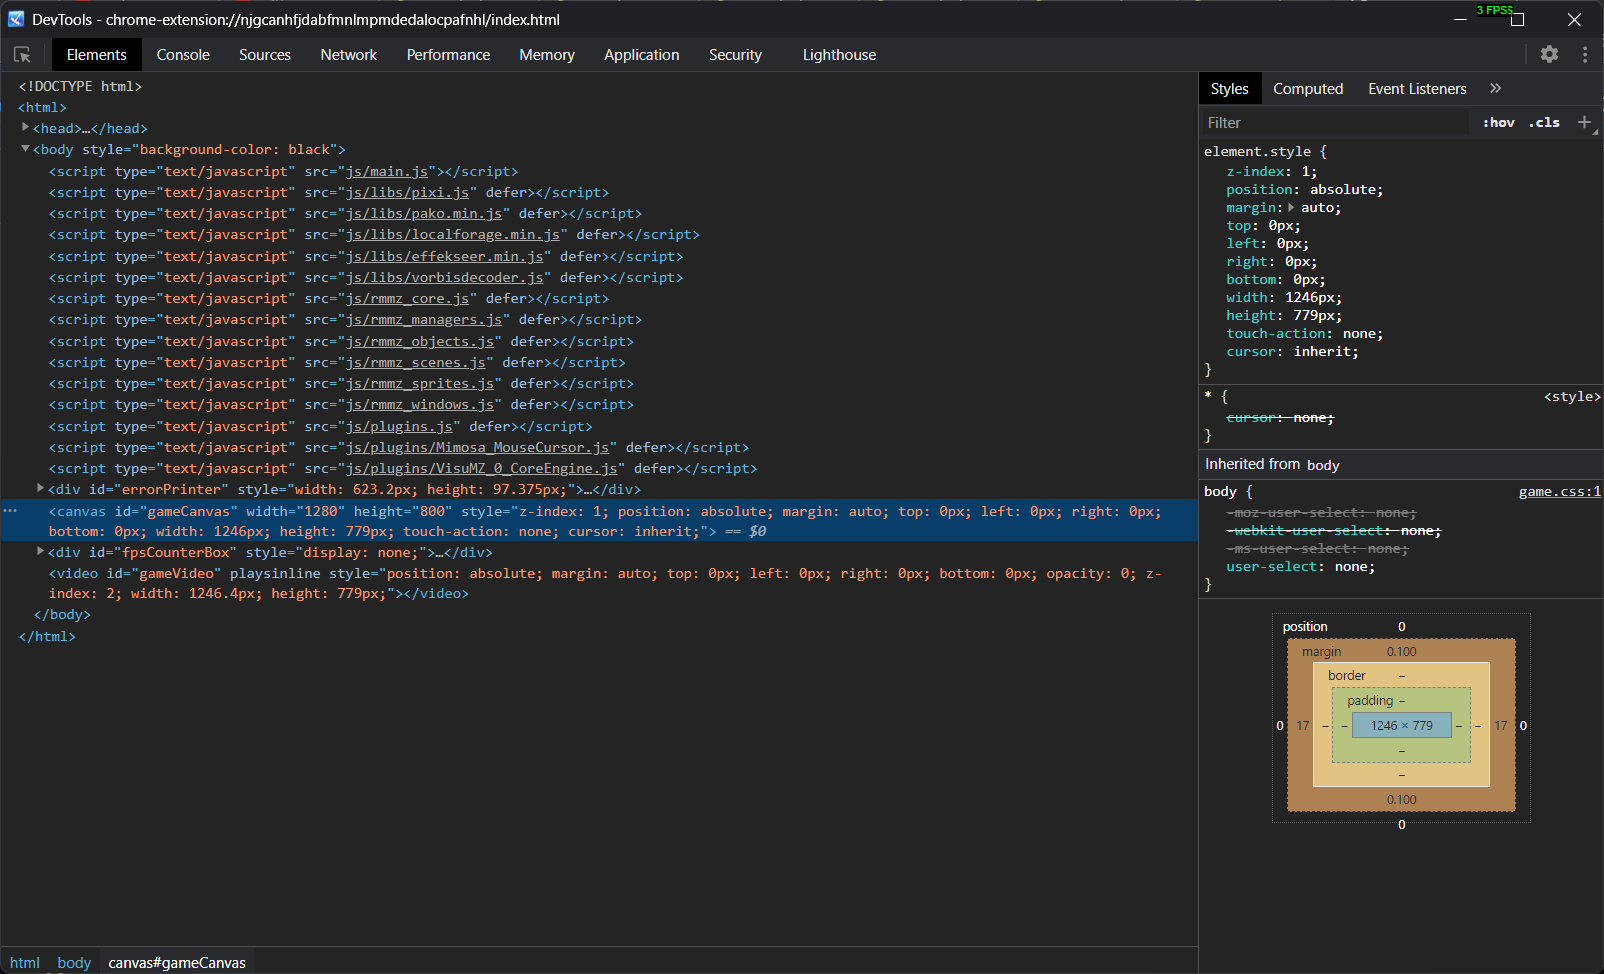Select the inspect element cursor icon
The width and height of the screenshot is (1604, 974).
pyautogui.click(x=22, y=55)
